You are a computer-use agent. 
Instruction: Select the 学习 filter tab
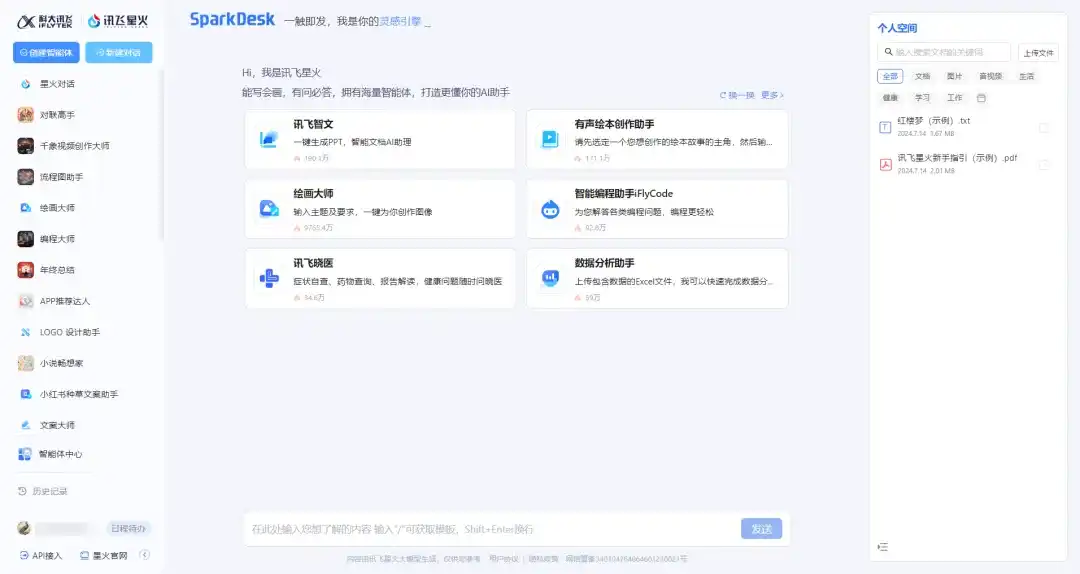[x=922, y=98]
